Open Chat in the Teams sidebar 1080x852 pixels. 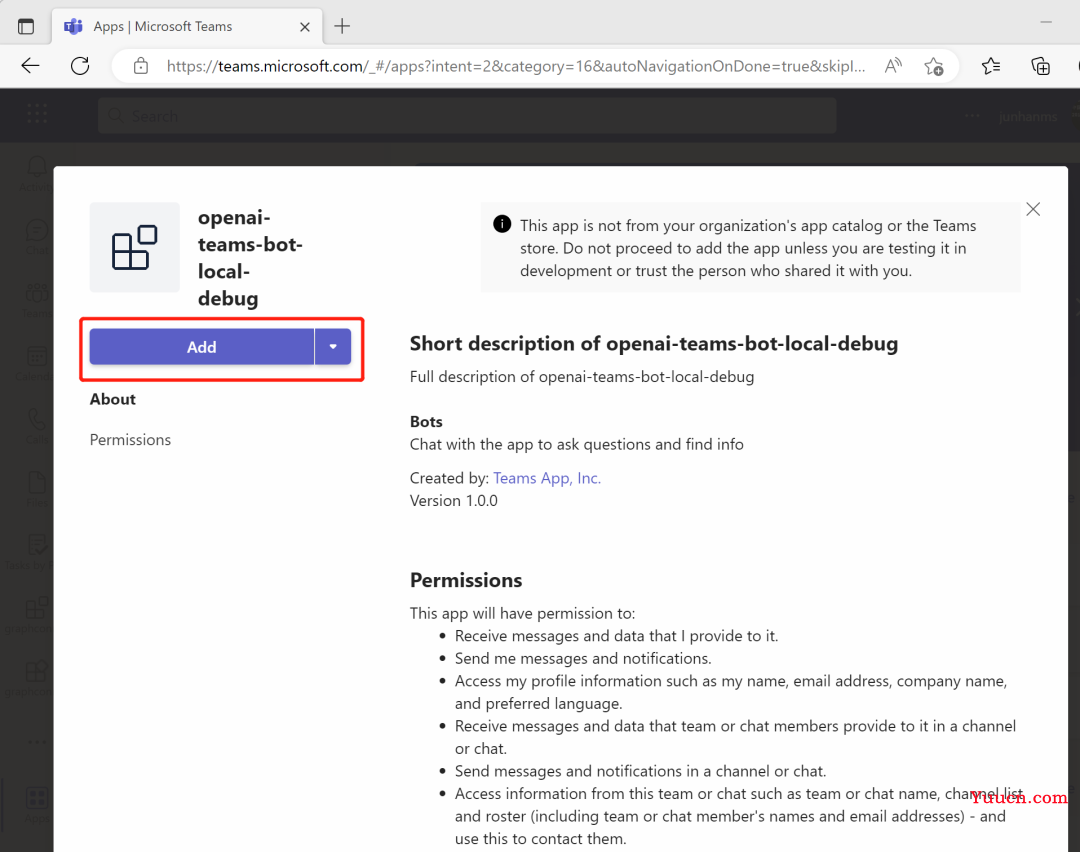(36, 236)
